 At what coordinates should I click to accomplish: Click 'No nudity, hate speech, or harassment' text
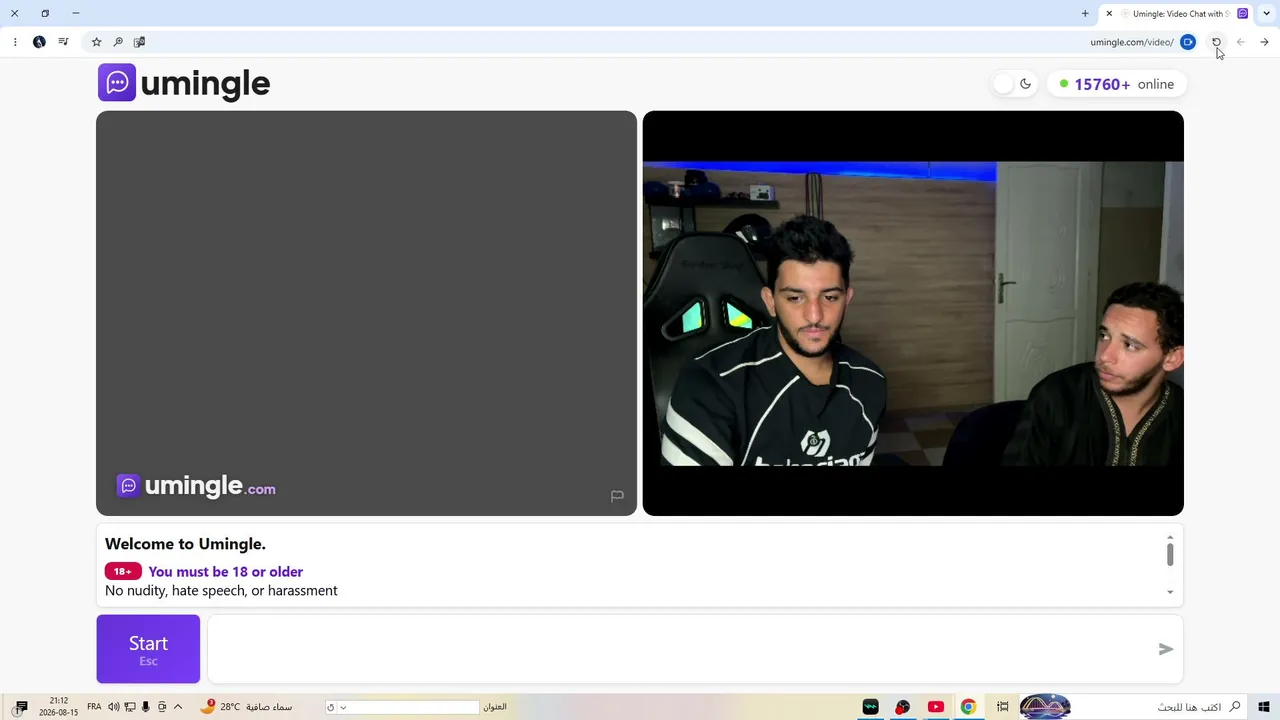(x=221, y=591)
